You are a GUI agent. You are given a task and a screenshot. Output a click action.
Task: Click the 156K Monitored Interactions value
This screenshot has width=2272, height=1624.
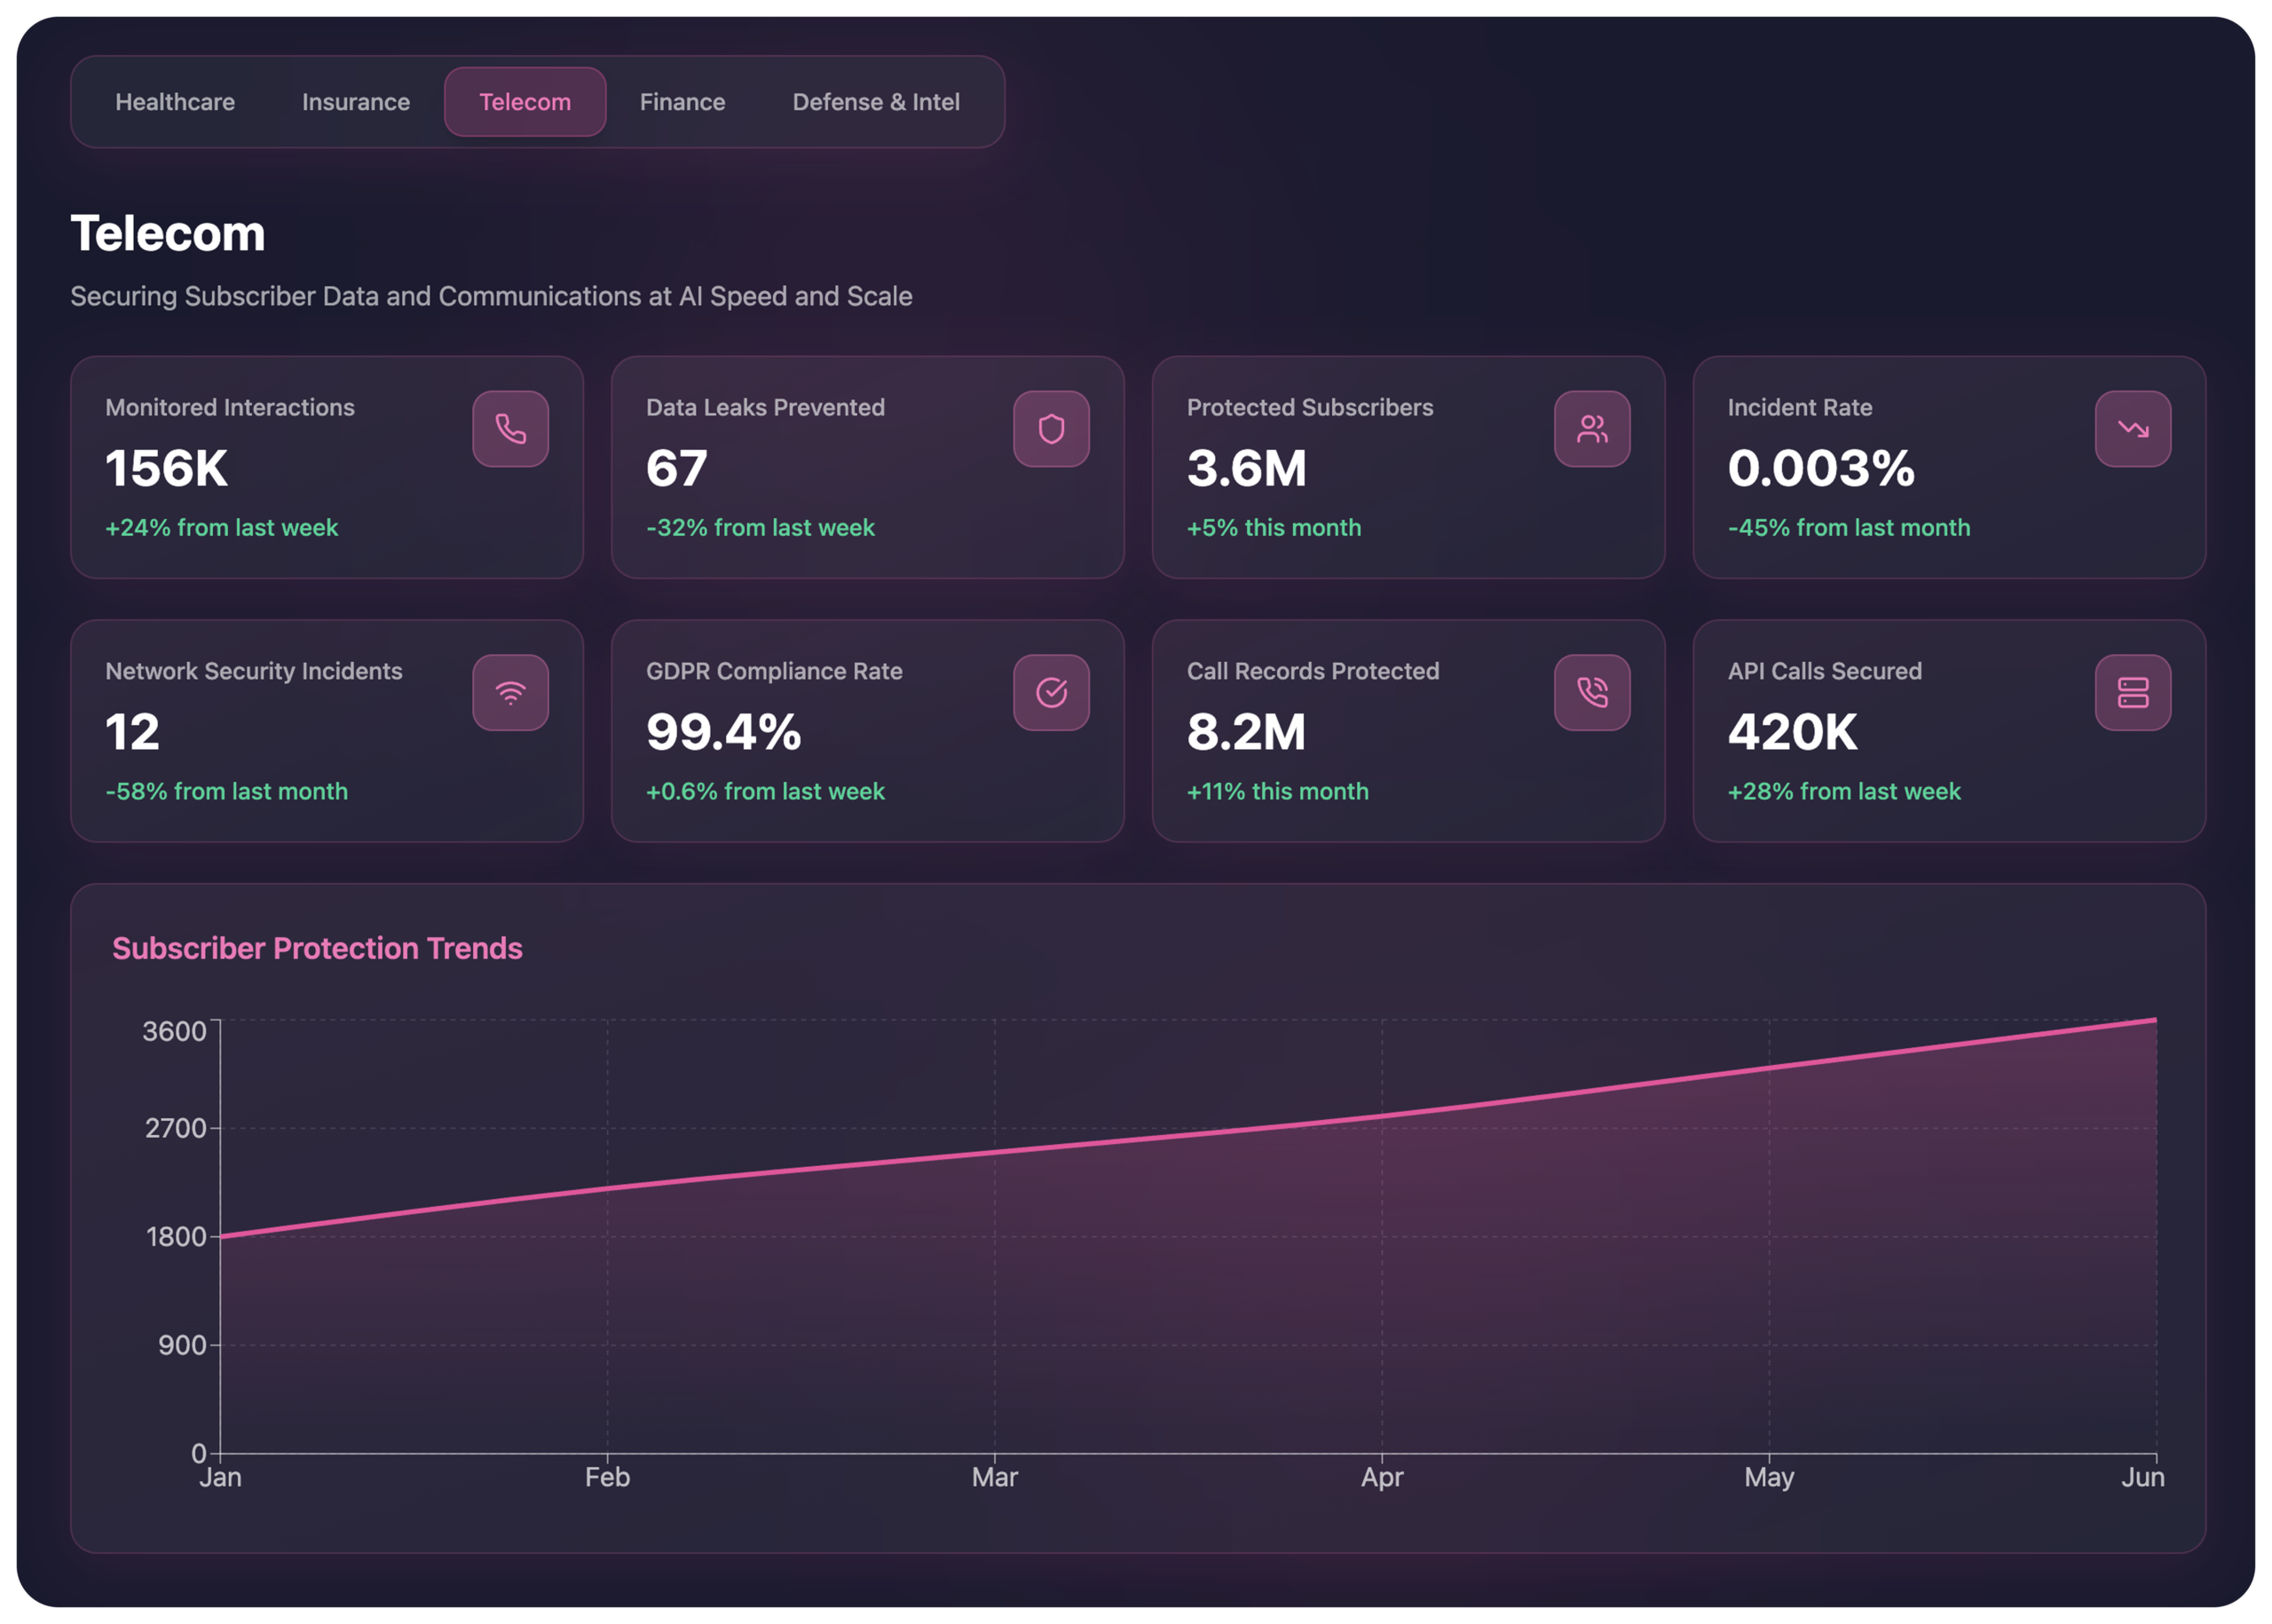point(167,468)
